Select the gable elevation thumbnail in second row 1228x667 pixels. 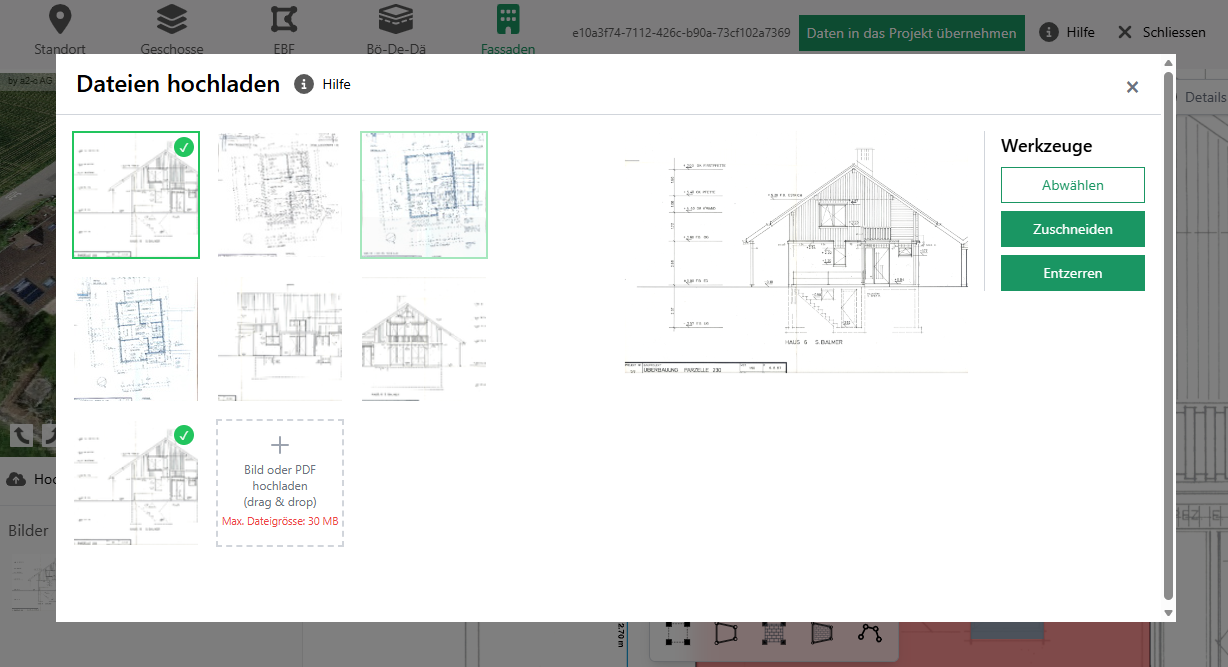[424, 339]
